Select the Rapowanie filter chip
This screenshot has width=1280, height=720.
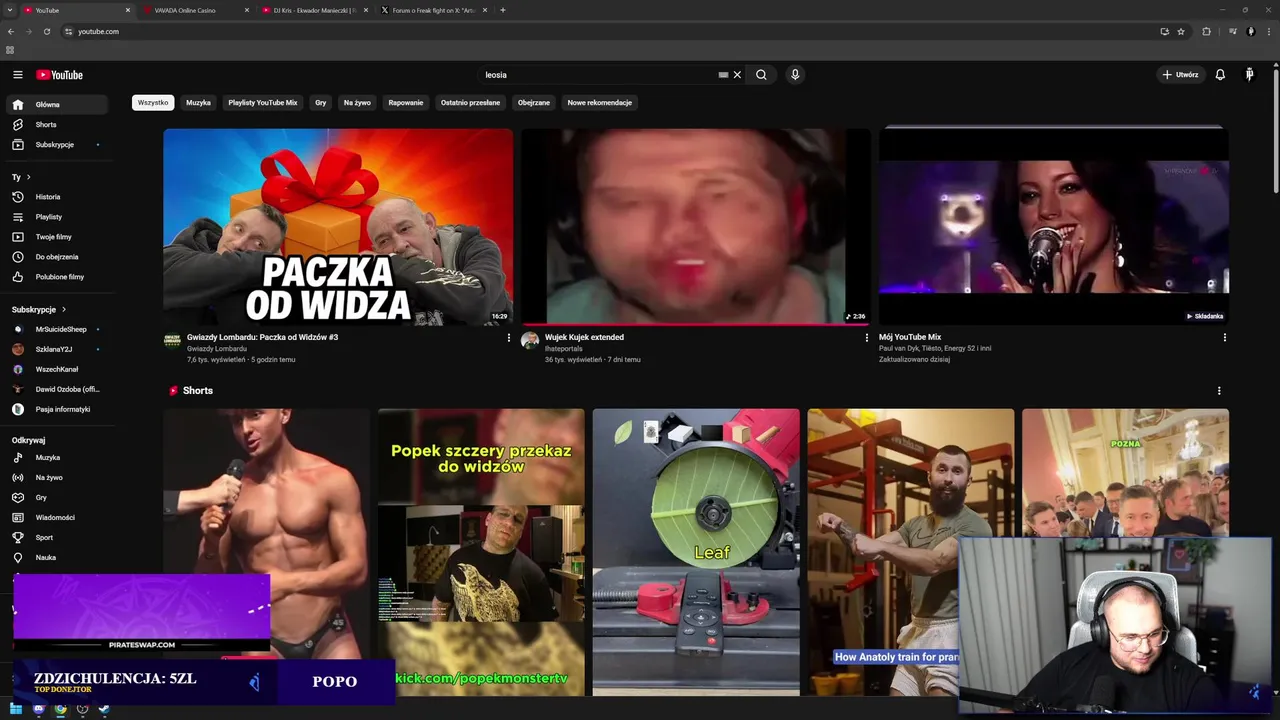(x=406, y=103)
